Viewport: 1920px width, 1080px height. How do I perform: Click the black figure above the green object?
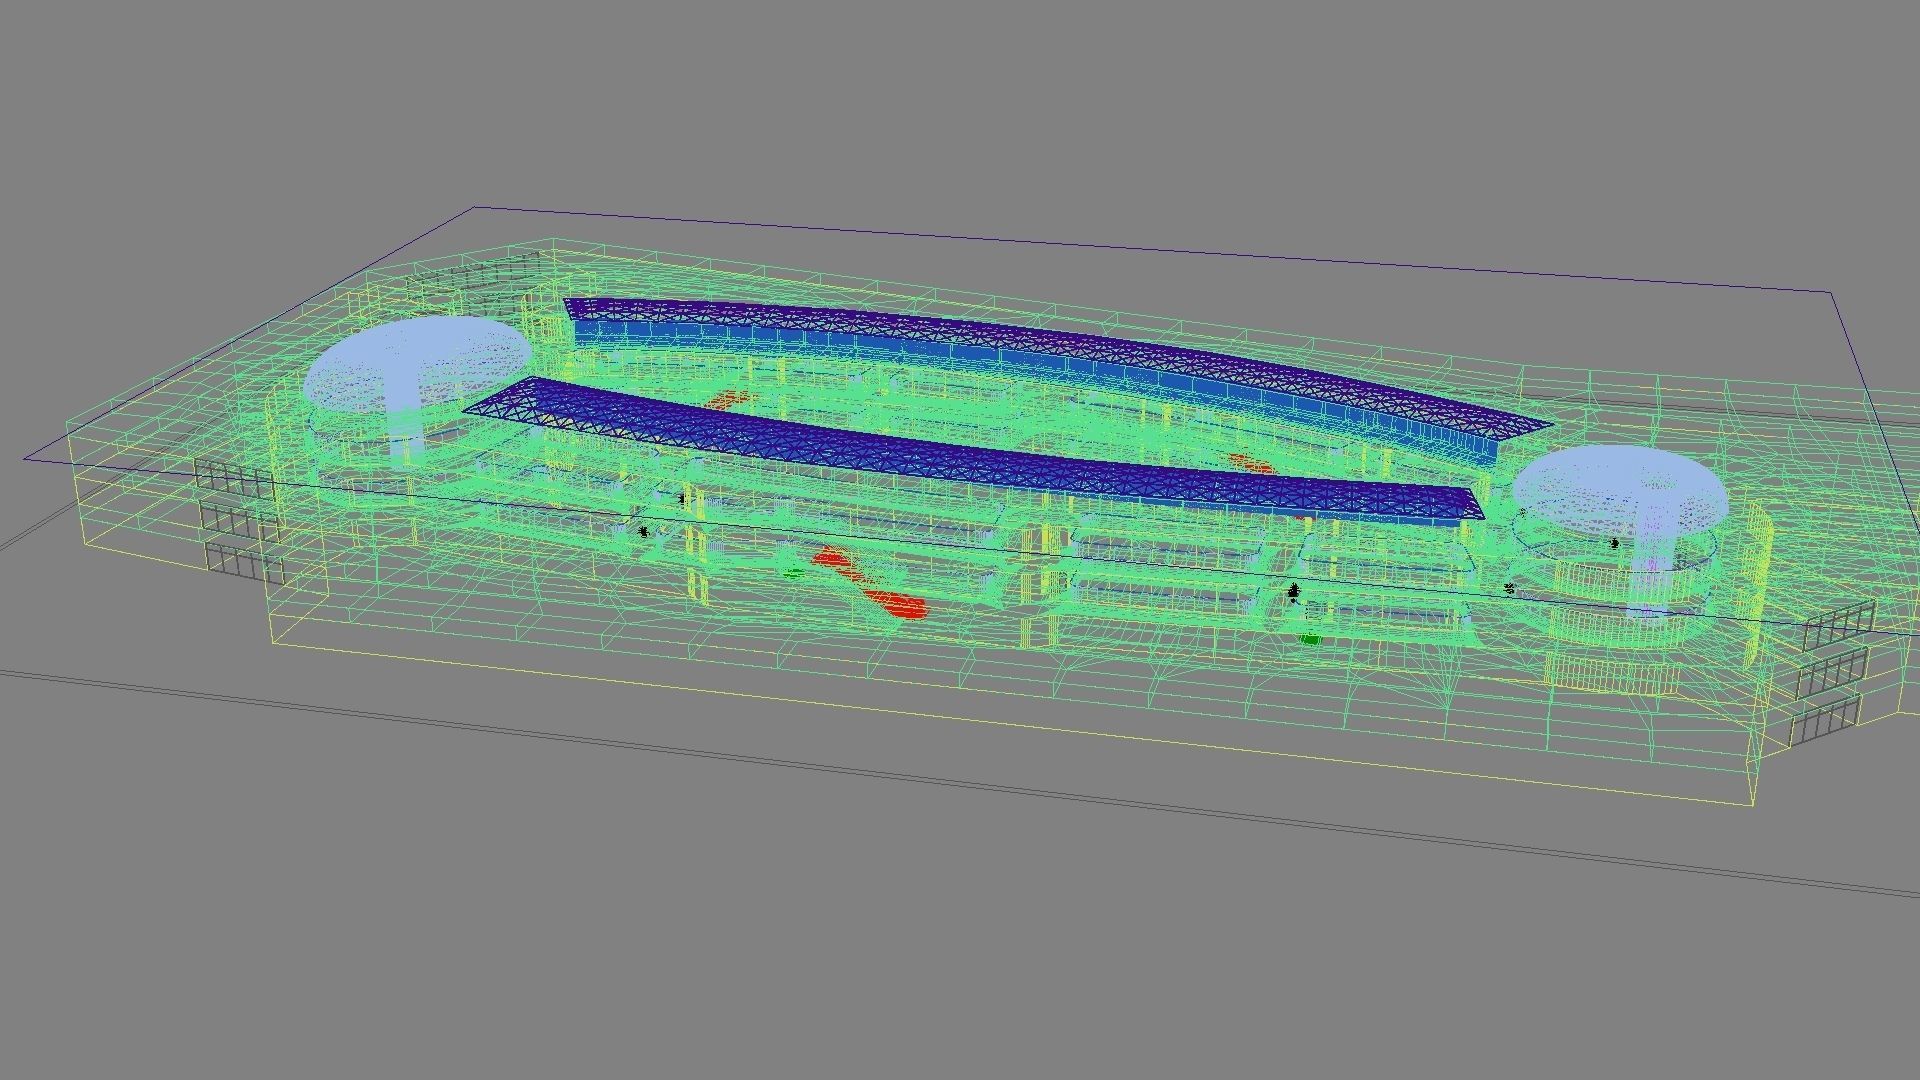[1295, 592]
